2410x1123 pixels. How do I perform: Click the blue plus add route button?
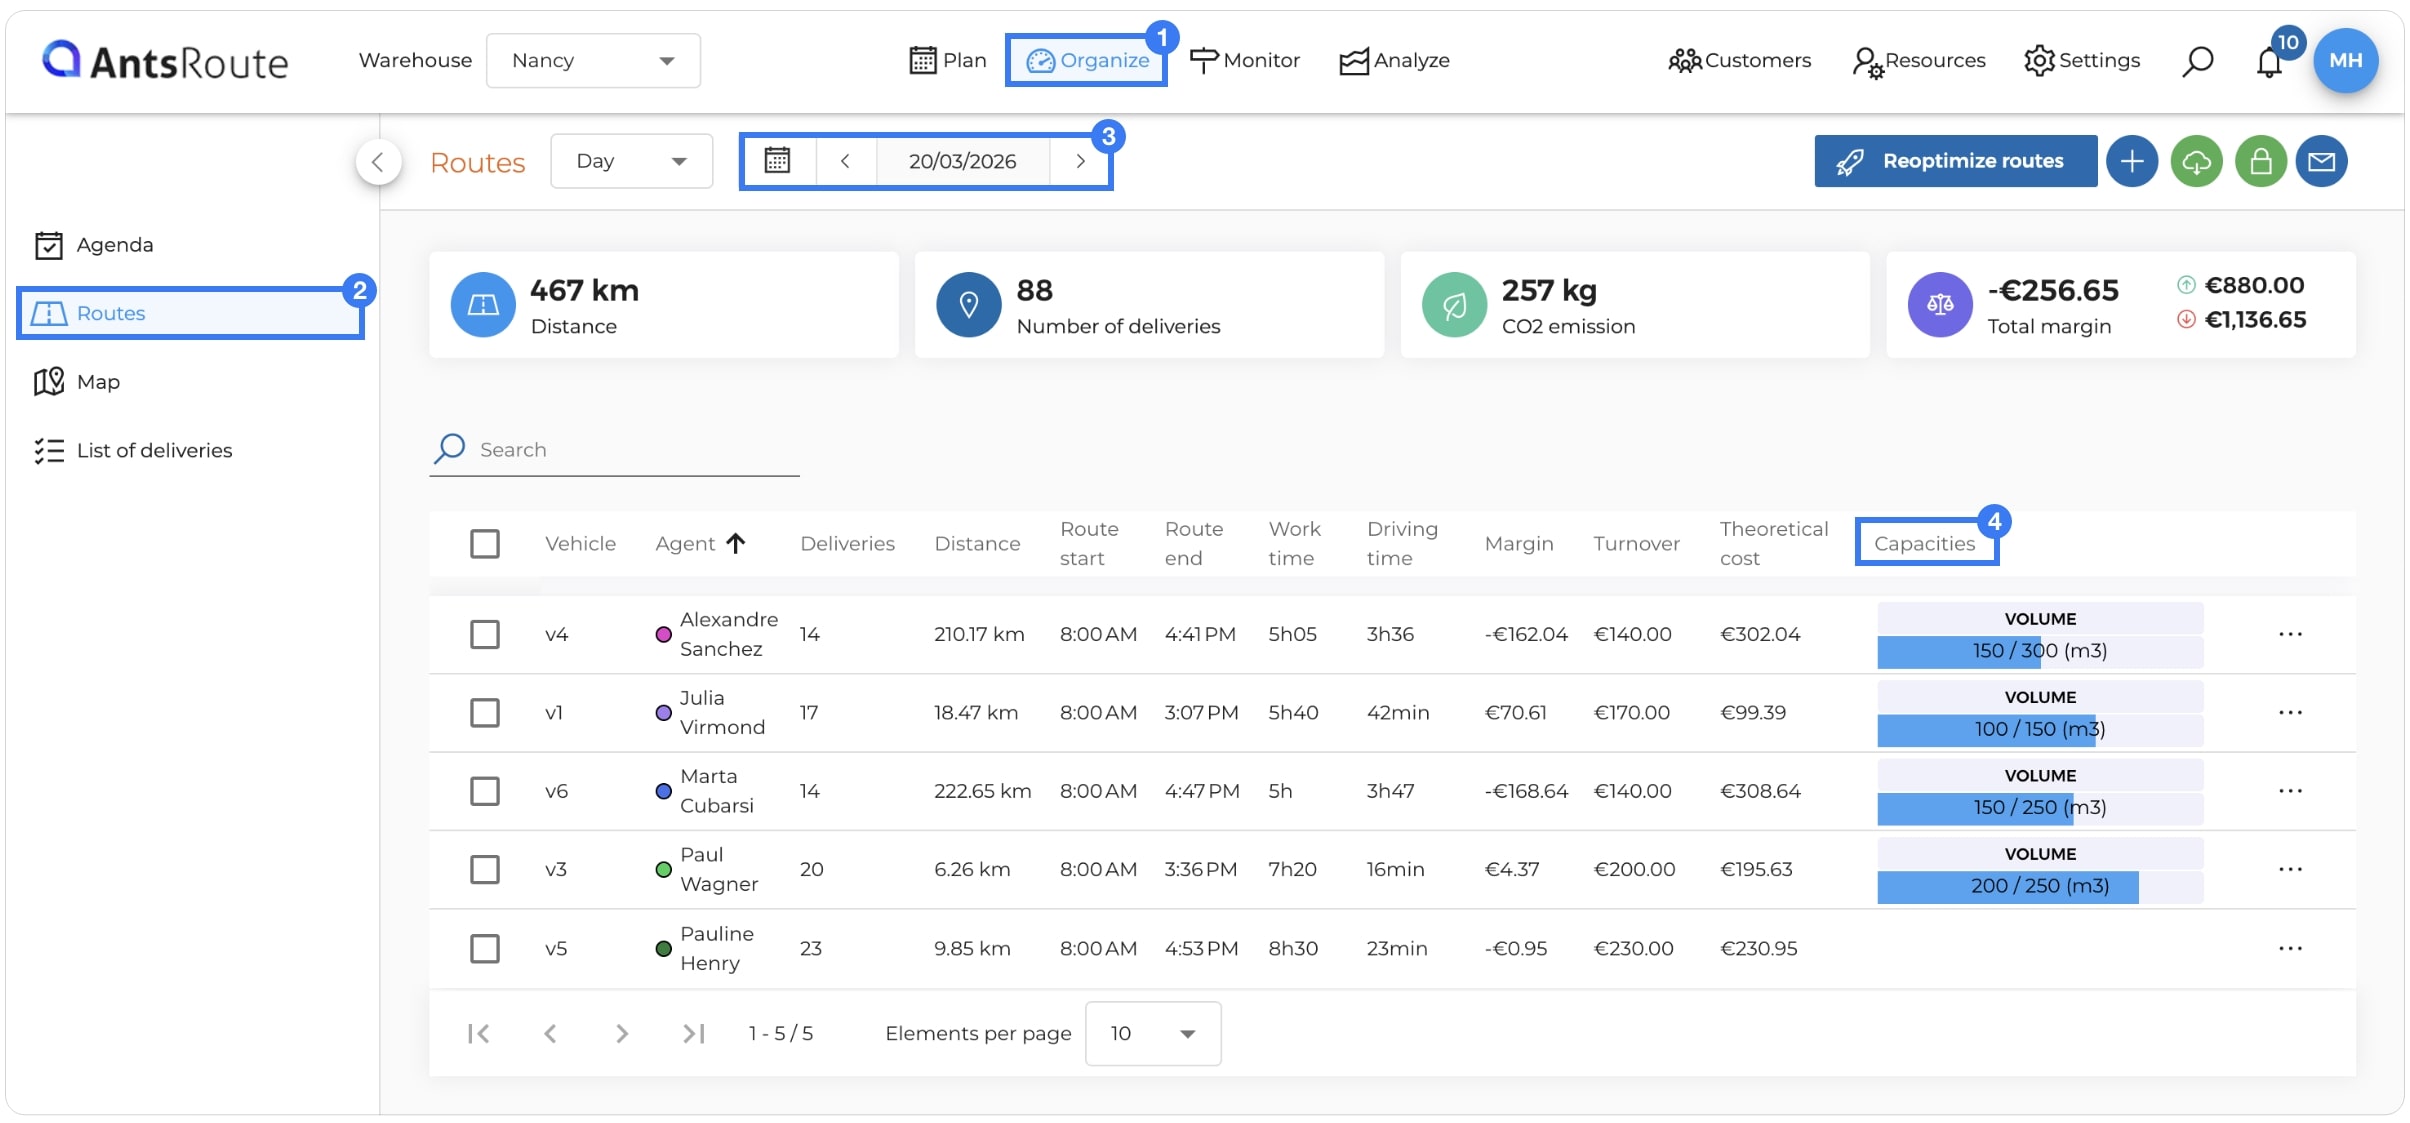(x=2132, y=161)
